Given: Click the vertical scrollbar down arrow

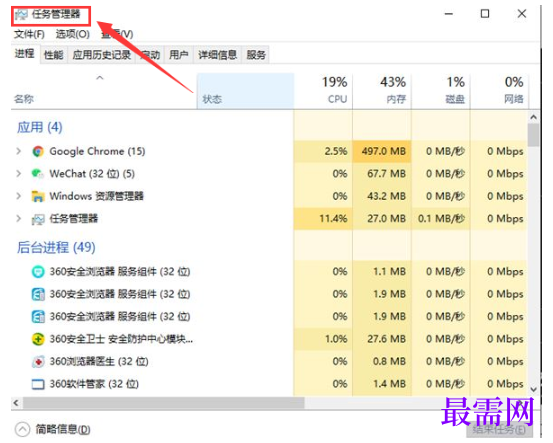Looking at the screenshot, I should (x=533, y=389).
